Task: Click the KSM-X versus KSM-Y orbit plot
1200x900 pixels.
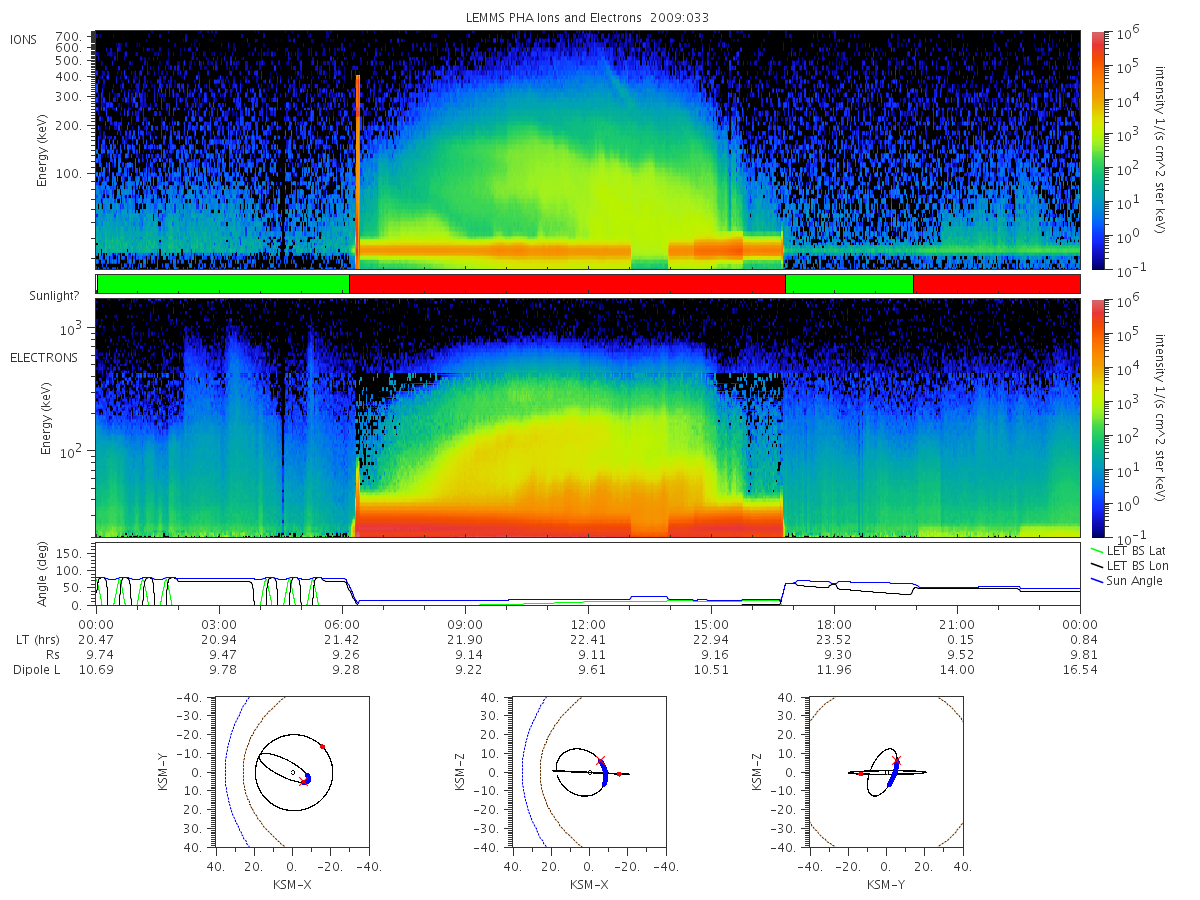Action: tap(290, 772)
